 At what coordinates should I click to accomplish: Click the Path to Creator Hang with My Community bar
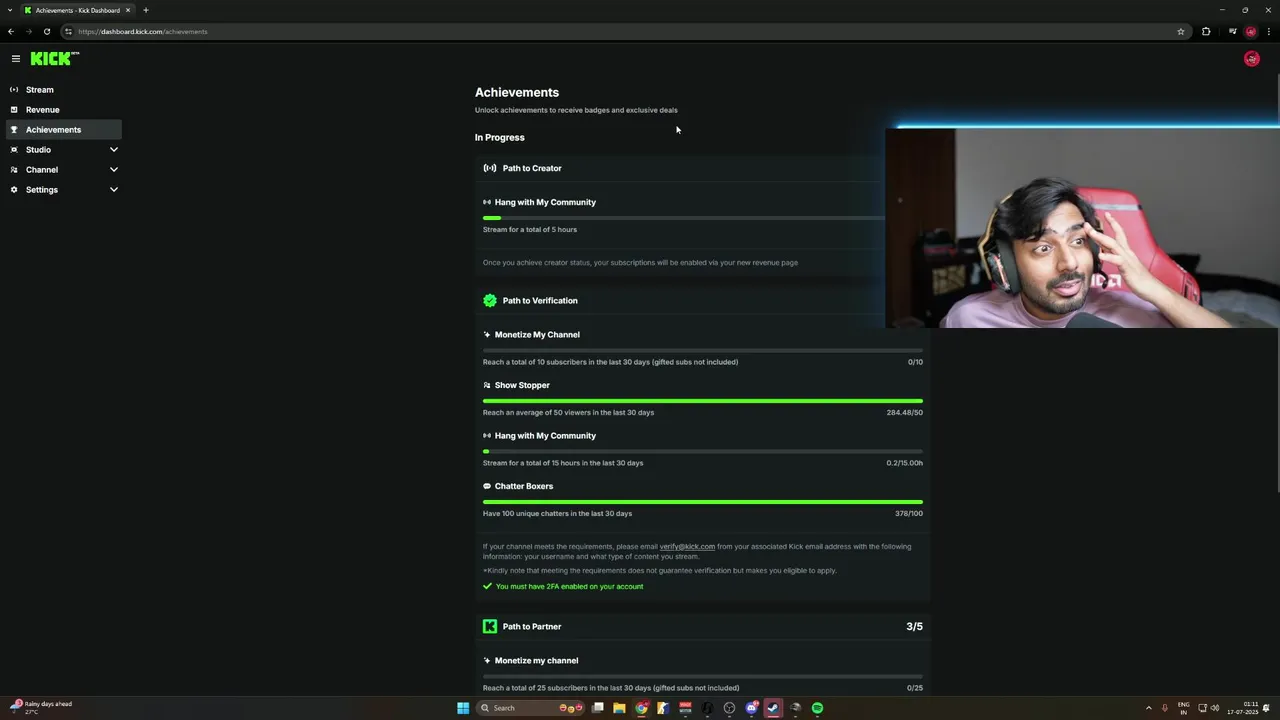point(684,218)
